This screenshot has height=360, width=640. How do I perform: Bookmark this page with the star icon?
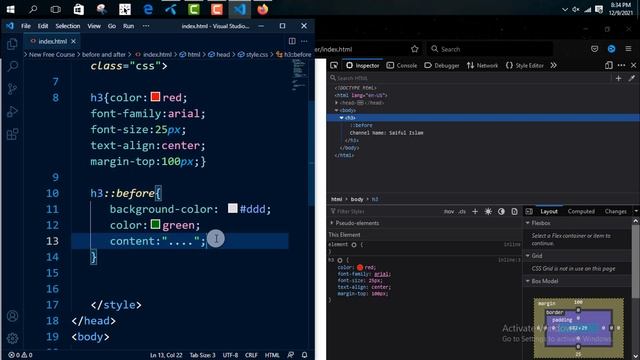coord(415,49)
